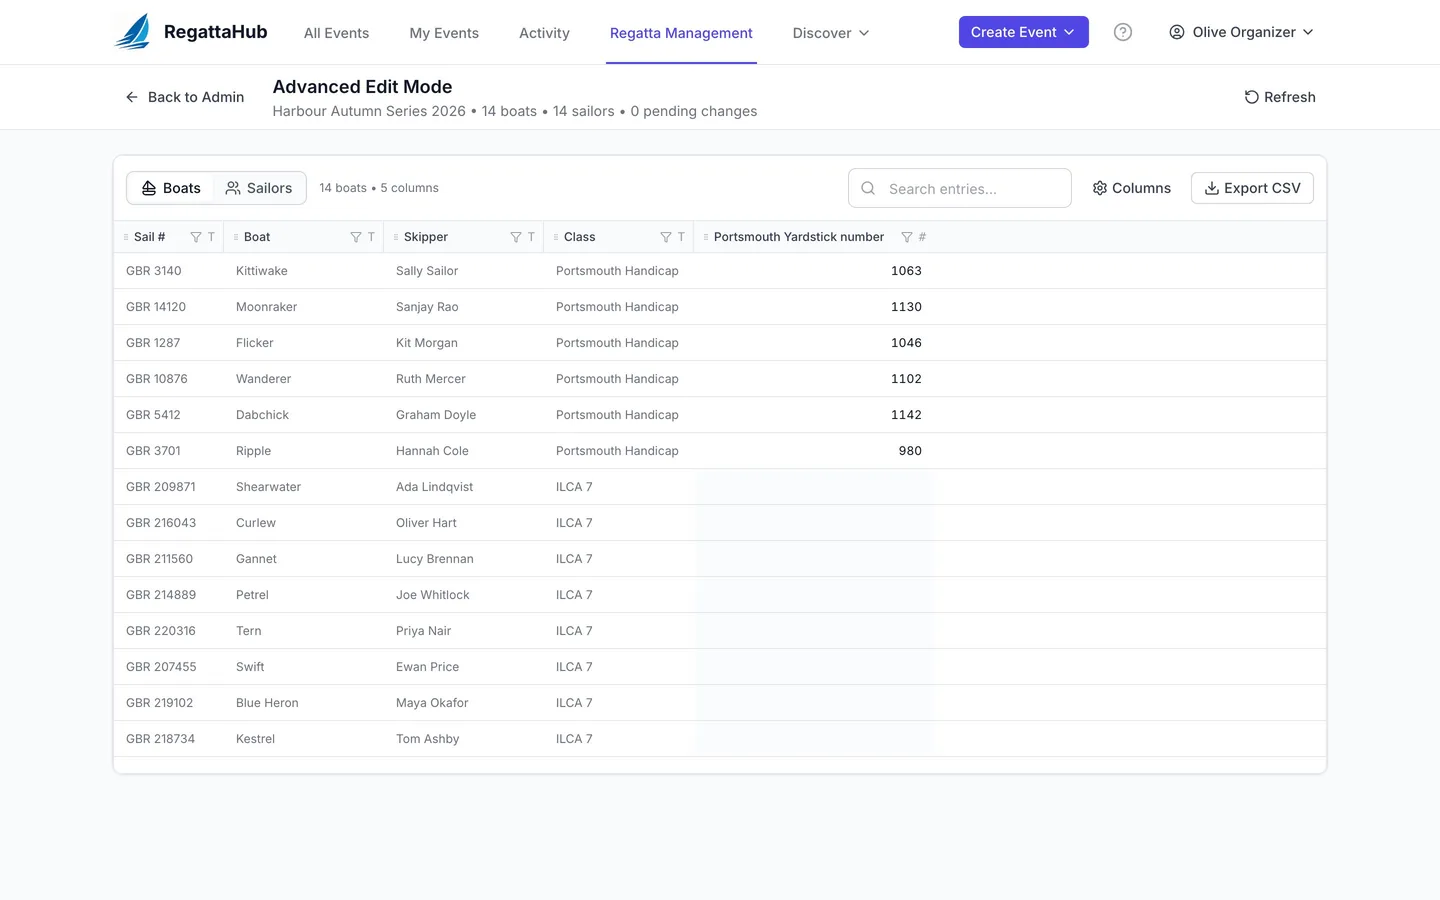Click the text type icon in Skipper header

click(x=531, y=237)
